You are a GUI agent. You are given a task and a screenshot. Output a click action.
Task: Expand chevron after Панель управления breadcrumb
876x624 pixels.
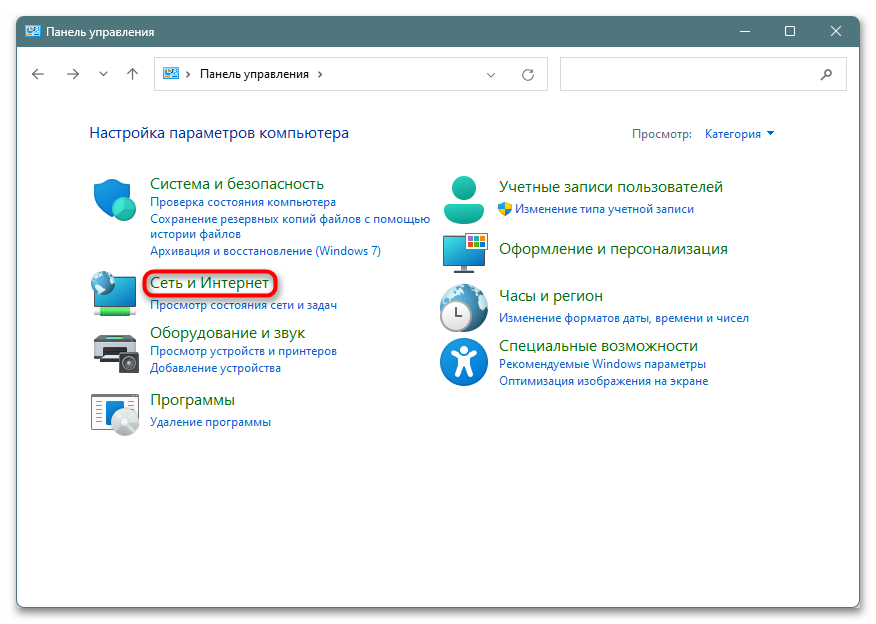click(320, 74)
